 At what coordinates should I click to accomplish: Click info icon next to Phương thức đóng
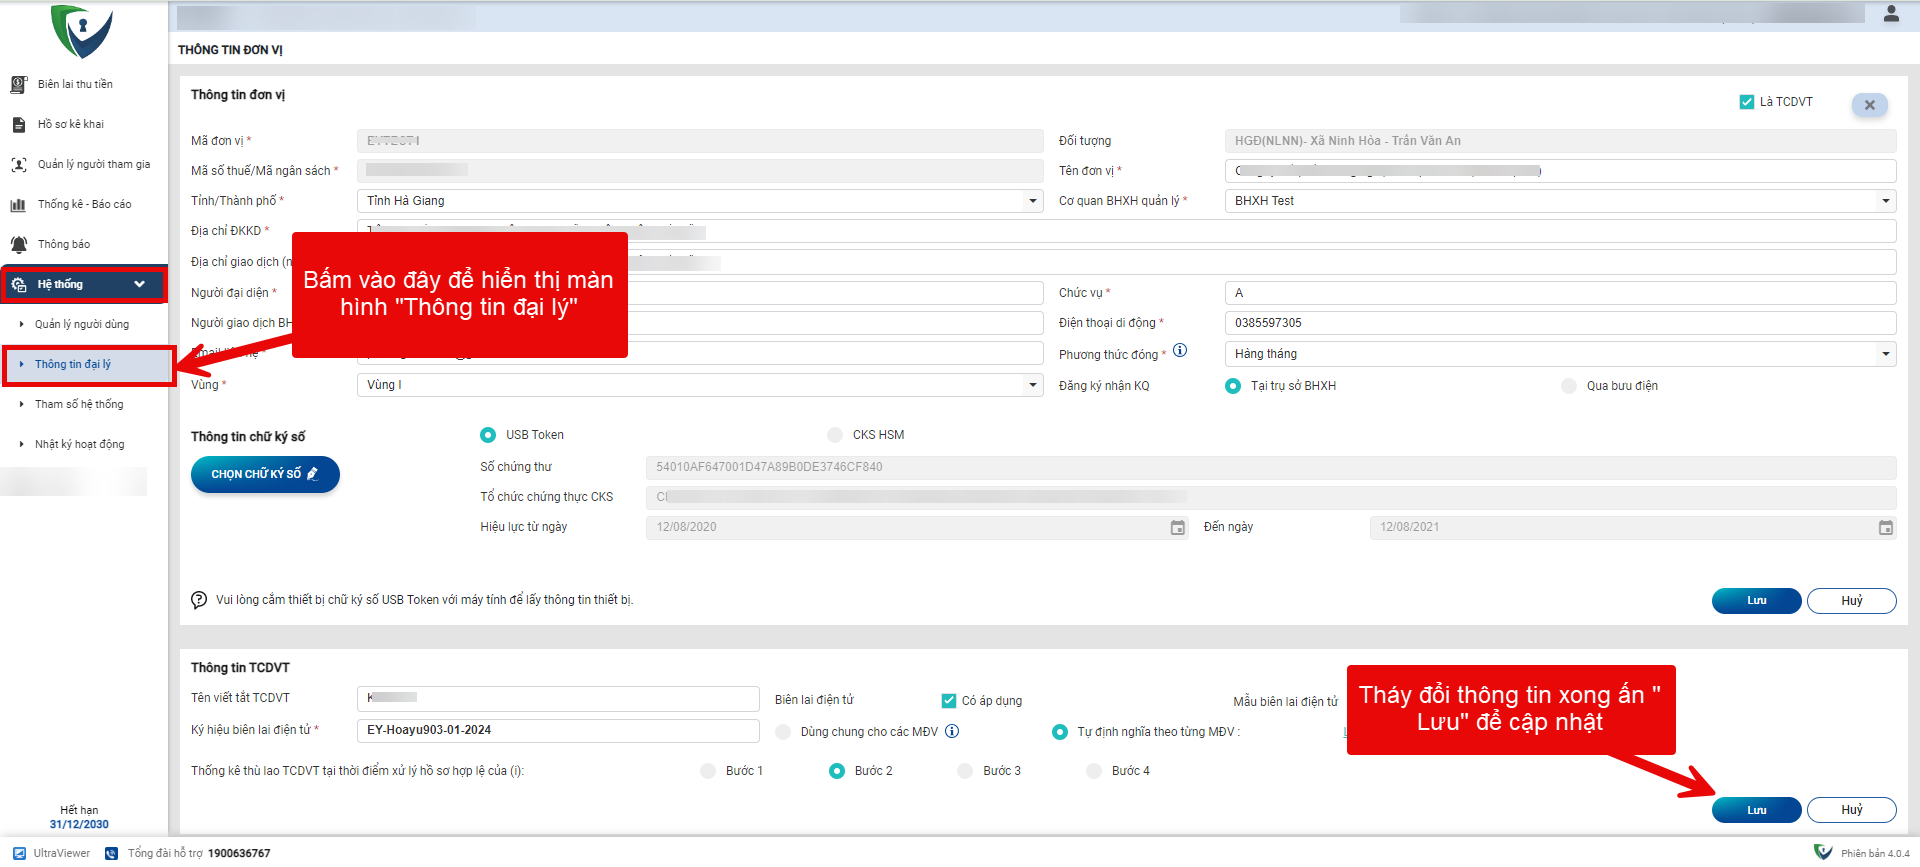(1180, 351)
